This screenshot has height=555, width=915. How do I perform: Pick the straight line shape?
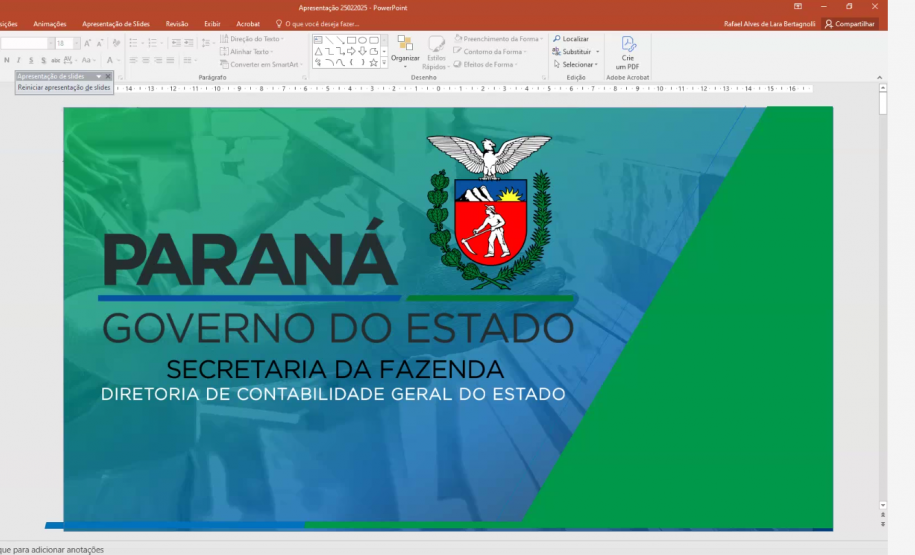pos(329,40)
